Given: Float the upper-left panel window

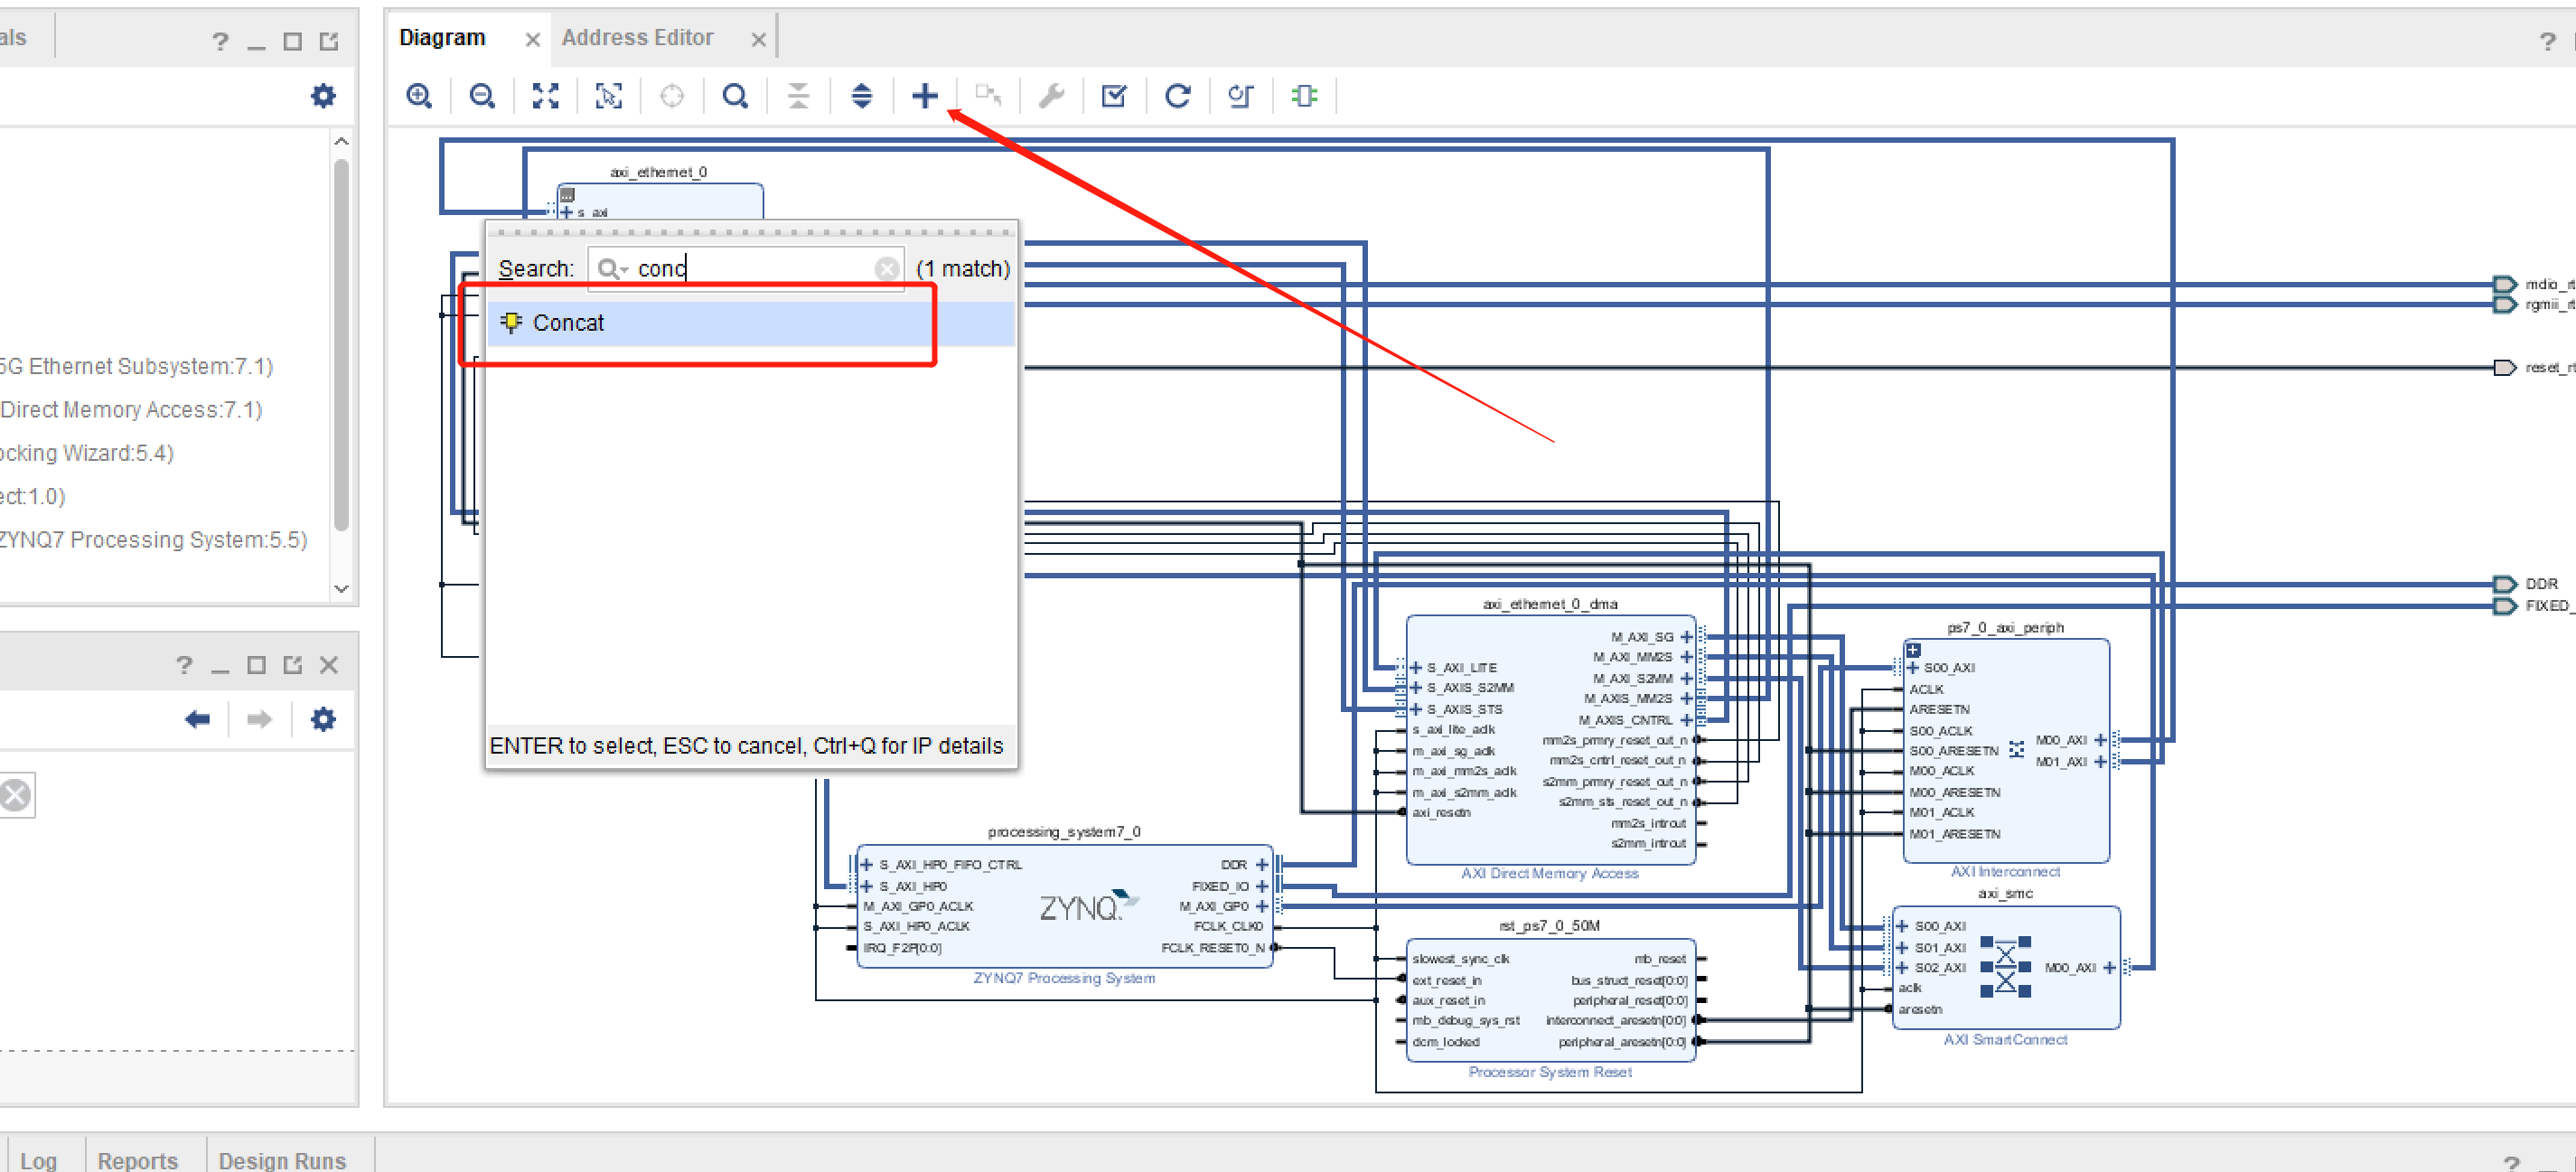Looking at the screenshot, I should (x=329, y=41).
